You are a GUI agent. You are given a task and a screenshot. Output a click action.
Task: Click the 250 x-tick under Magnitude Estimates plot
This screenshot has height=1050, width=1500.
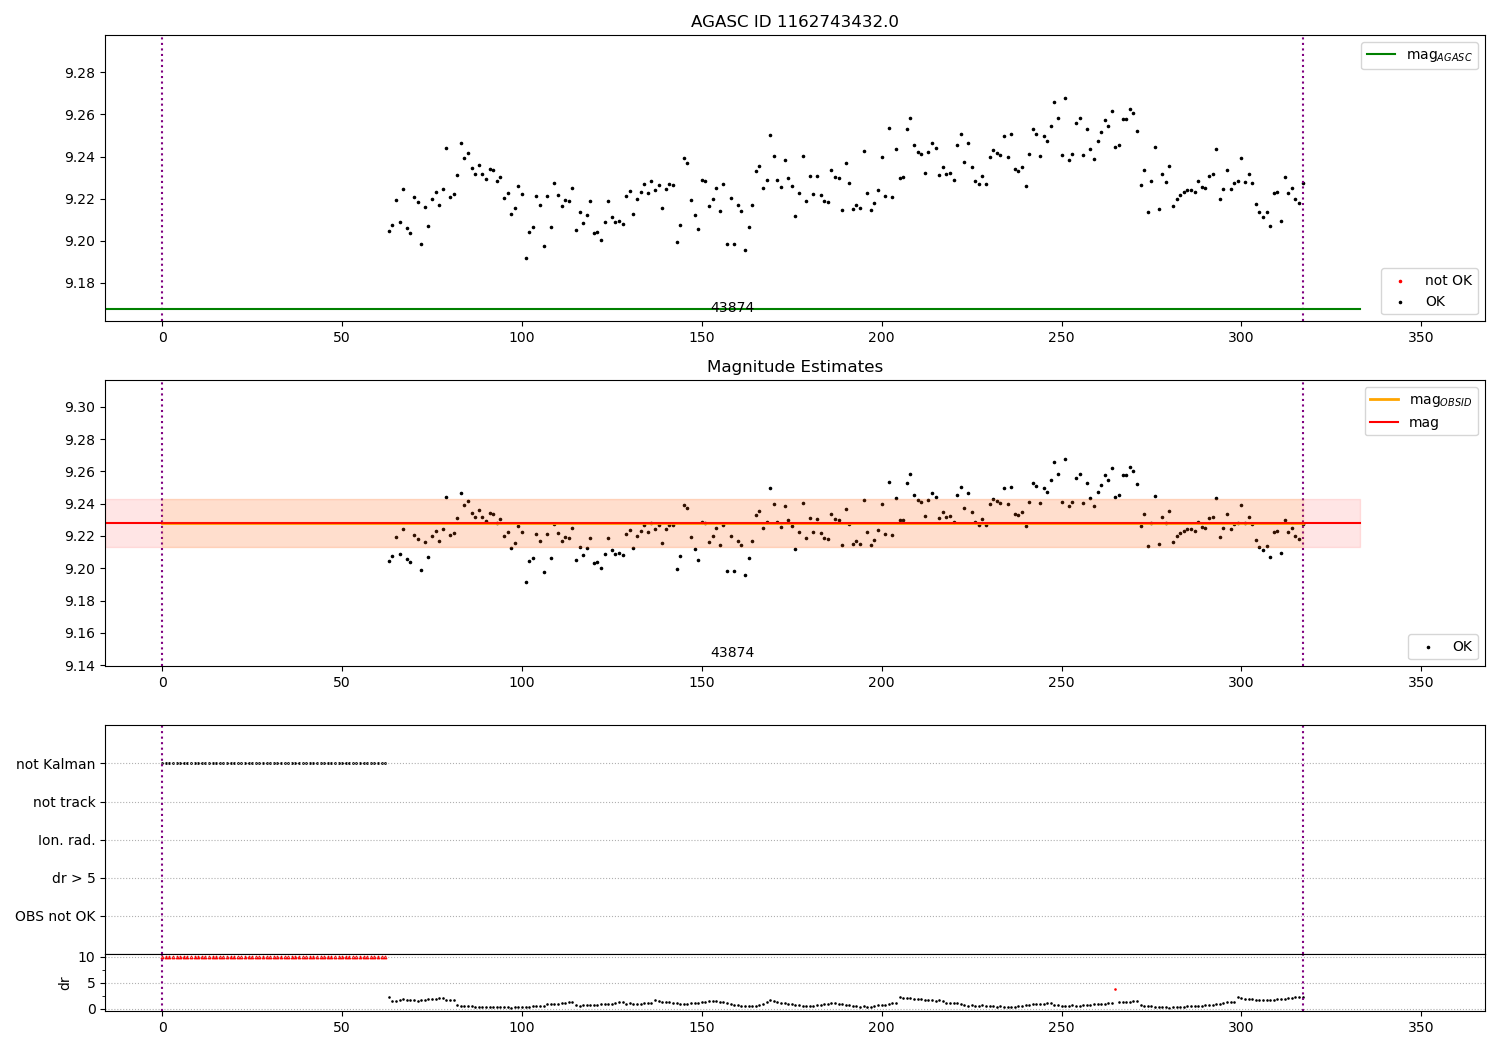1061,683
